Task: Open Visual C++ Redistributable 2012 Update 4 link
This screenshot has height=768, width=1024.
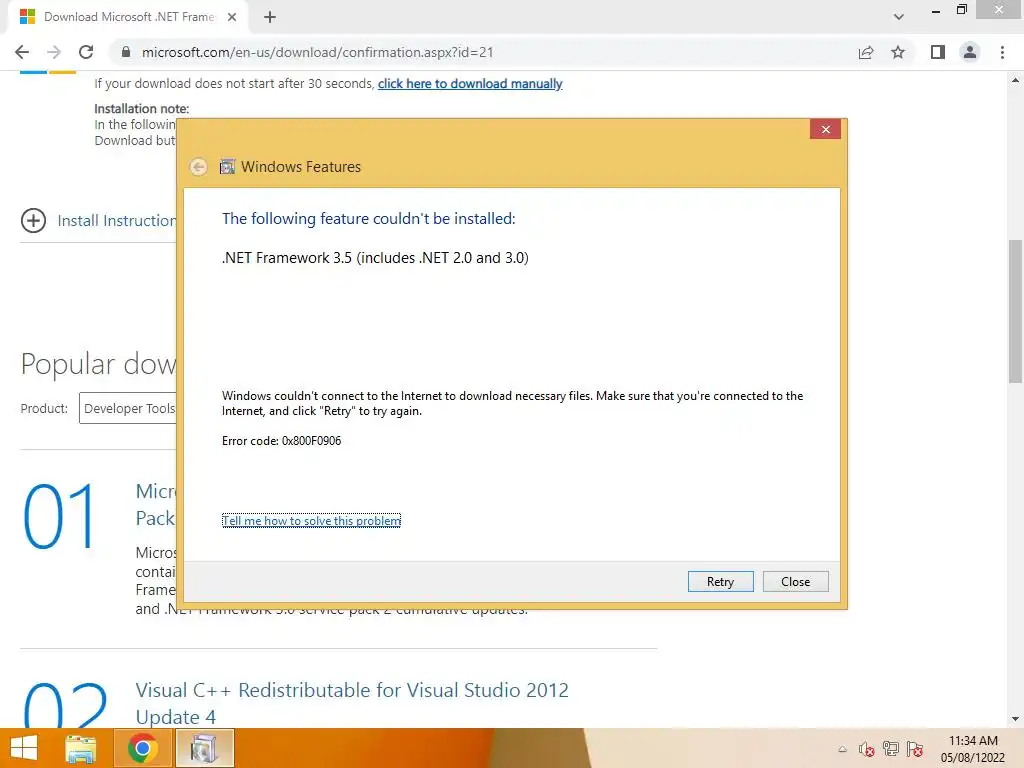Action: click(x=352, y=703)
